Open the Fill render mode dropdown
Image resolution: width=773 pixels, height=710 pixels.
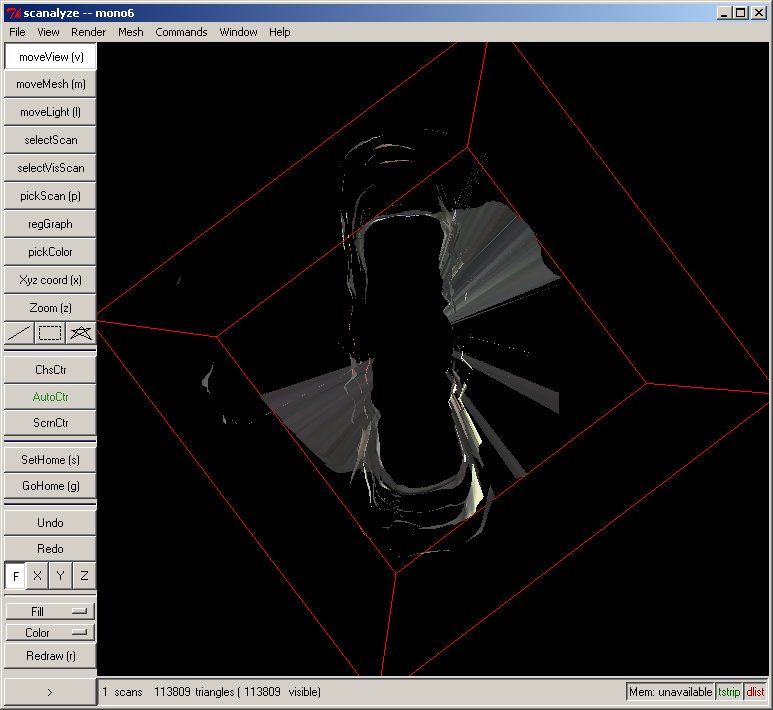pos(50,610)
